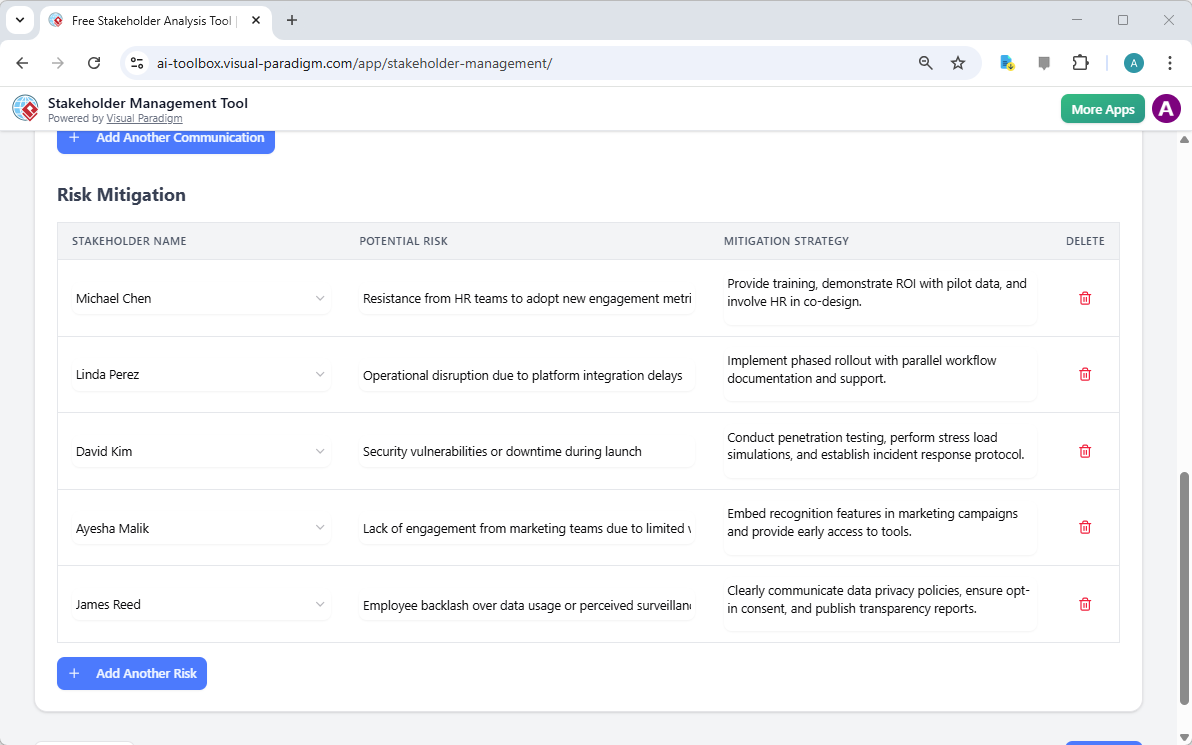Screen dimensions: 1192x745
Task: Delete Linda Perez's risk entry using trash icon
Action: click(1084, 374)
